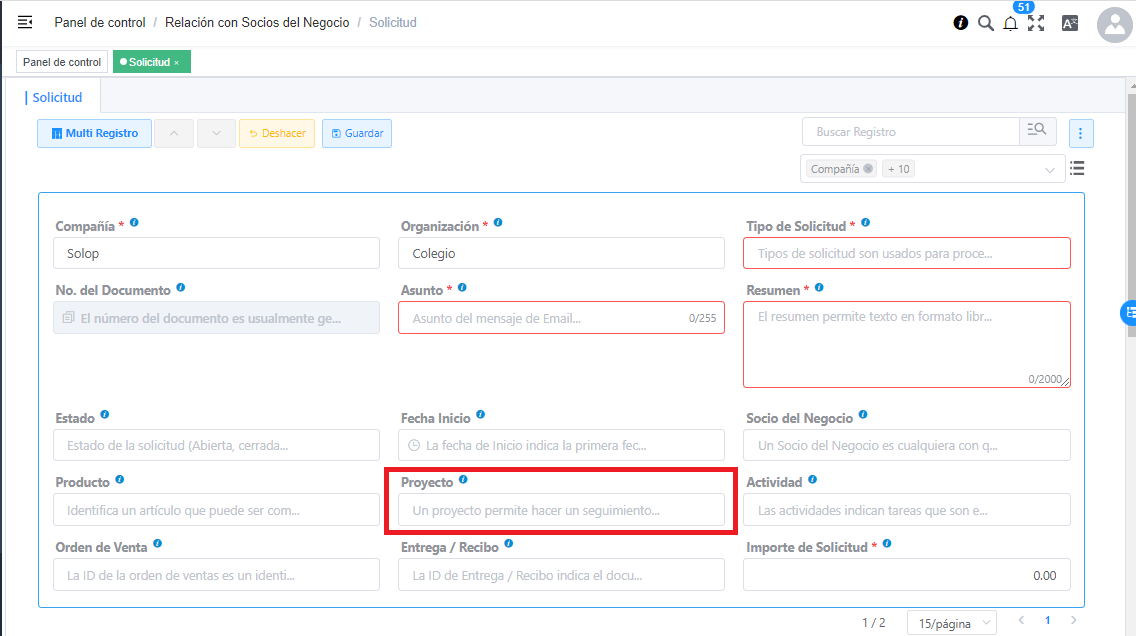The width and height of the screenshot is (1136, 636).
Task: Go to previous record with up chevron
Action: [175, 134]
